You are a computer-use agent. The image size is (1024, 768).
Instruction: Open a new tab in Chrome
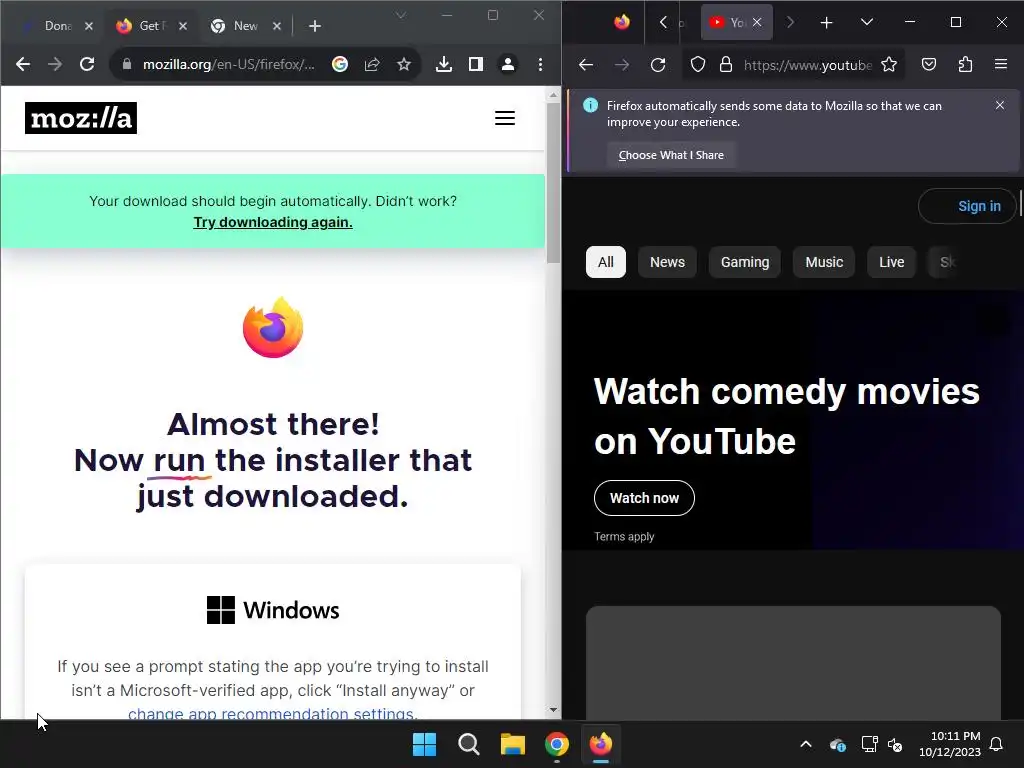point(315,26)
